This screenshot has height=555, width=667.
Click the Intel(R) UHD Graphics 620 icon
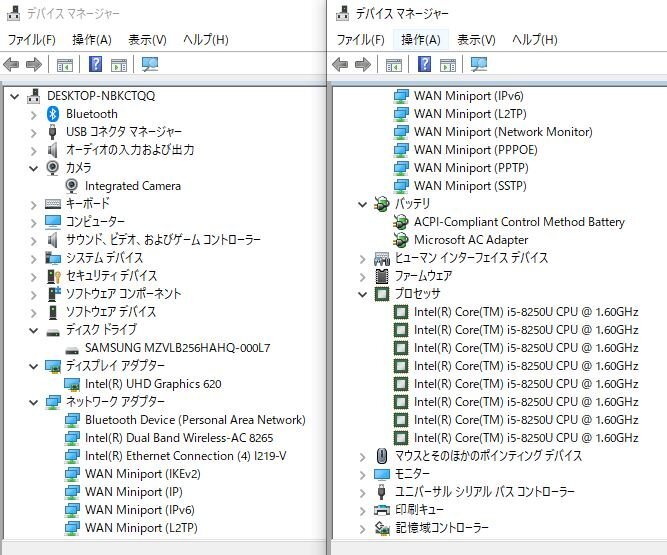tap(73, 384)
